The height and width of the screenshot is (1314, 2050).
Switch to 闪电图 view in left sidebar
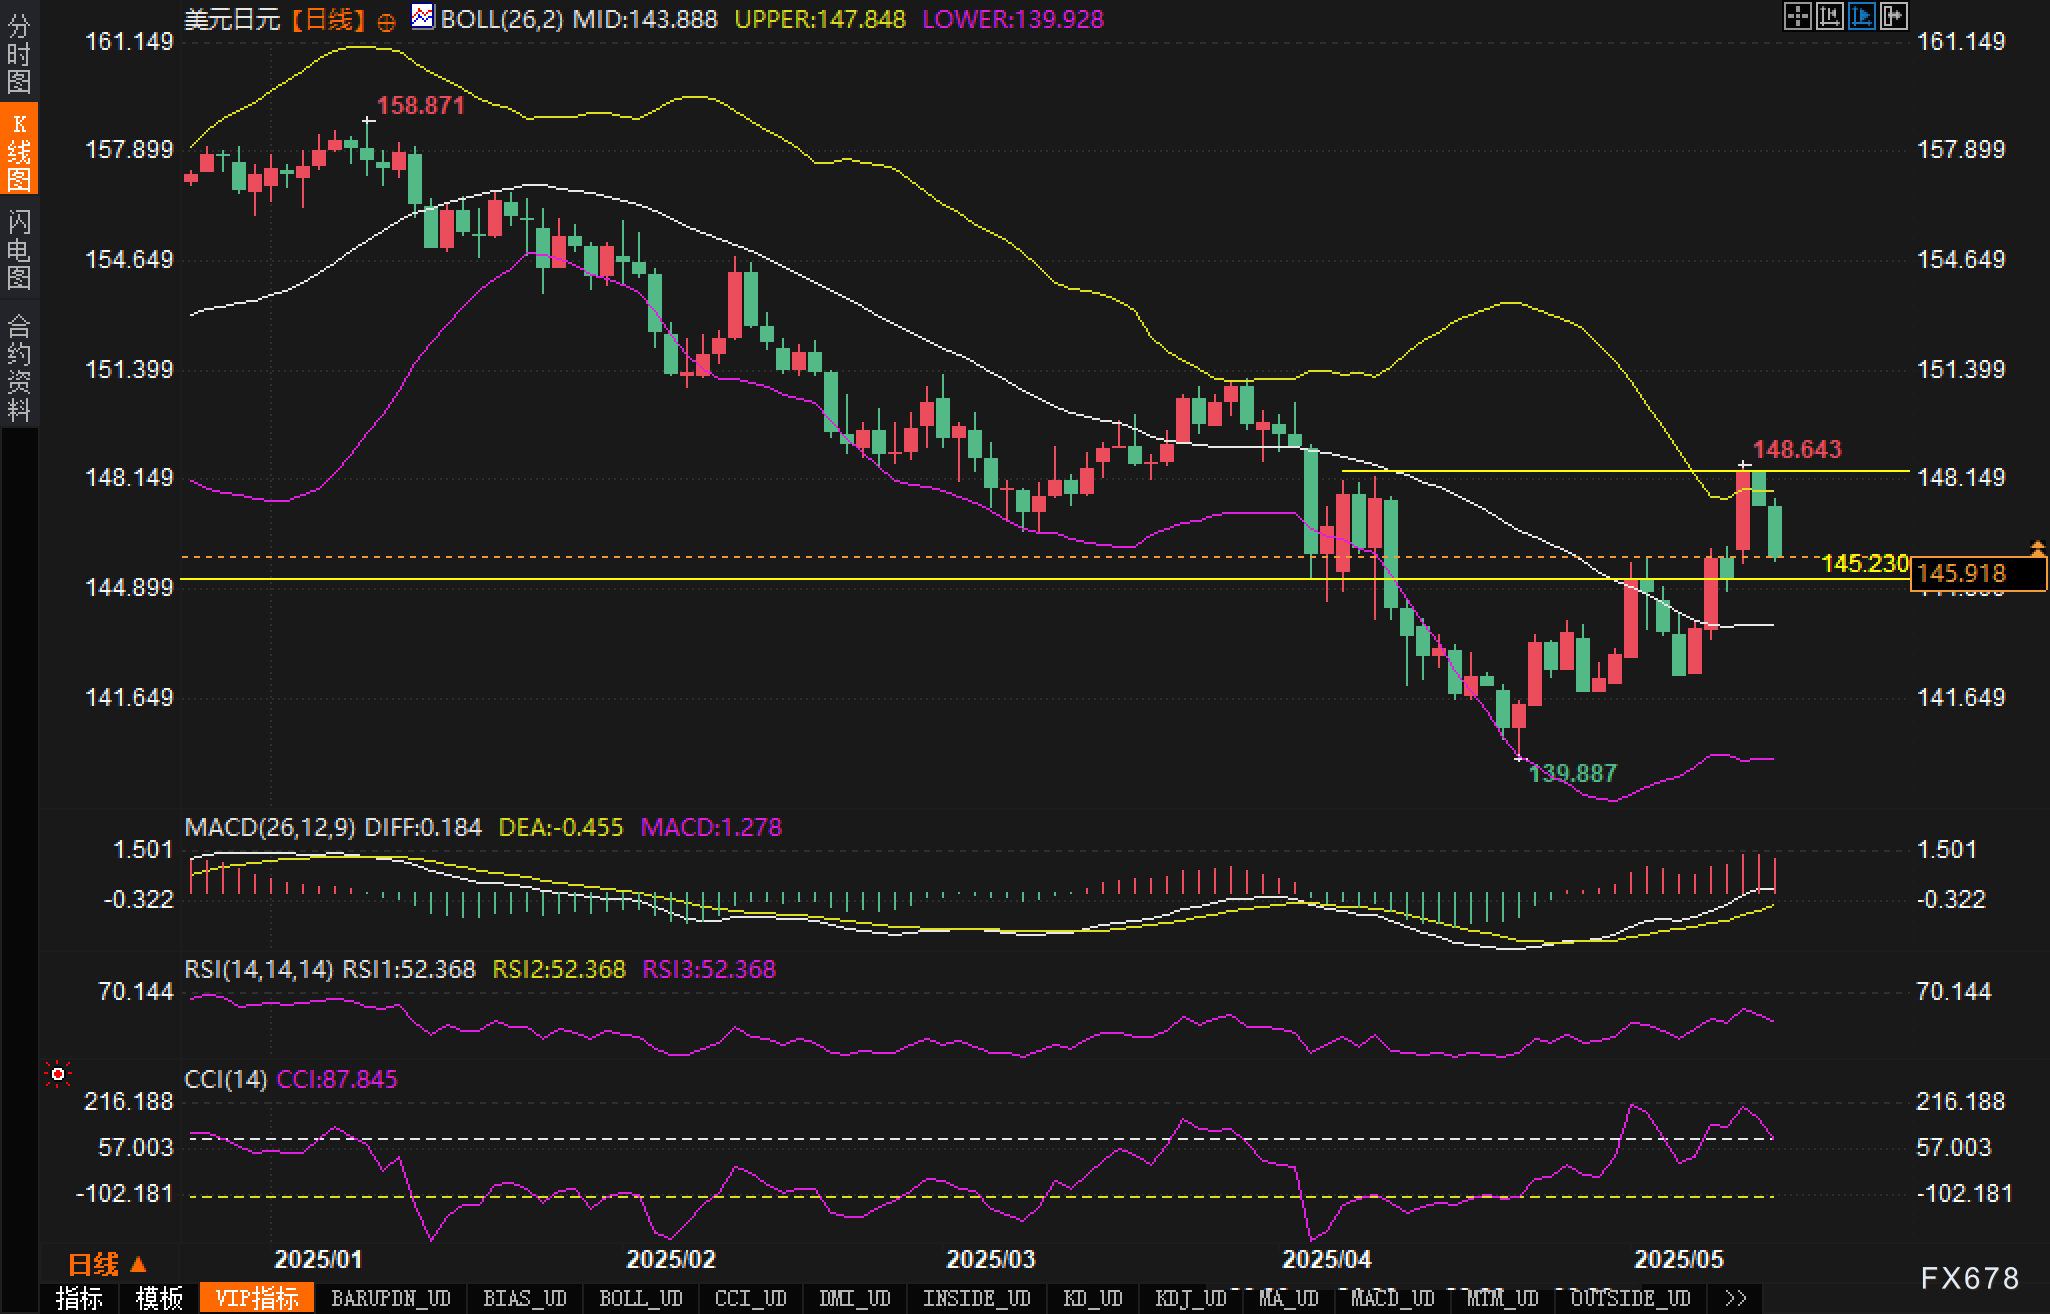pyautogui.click(x=19, y=249)
